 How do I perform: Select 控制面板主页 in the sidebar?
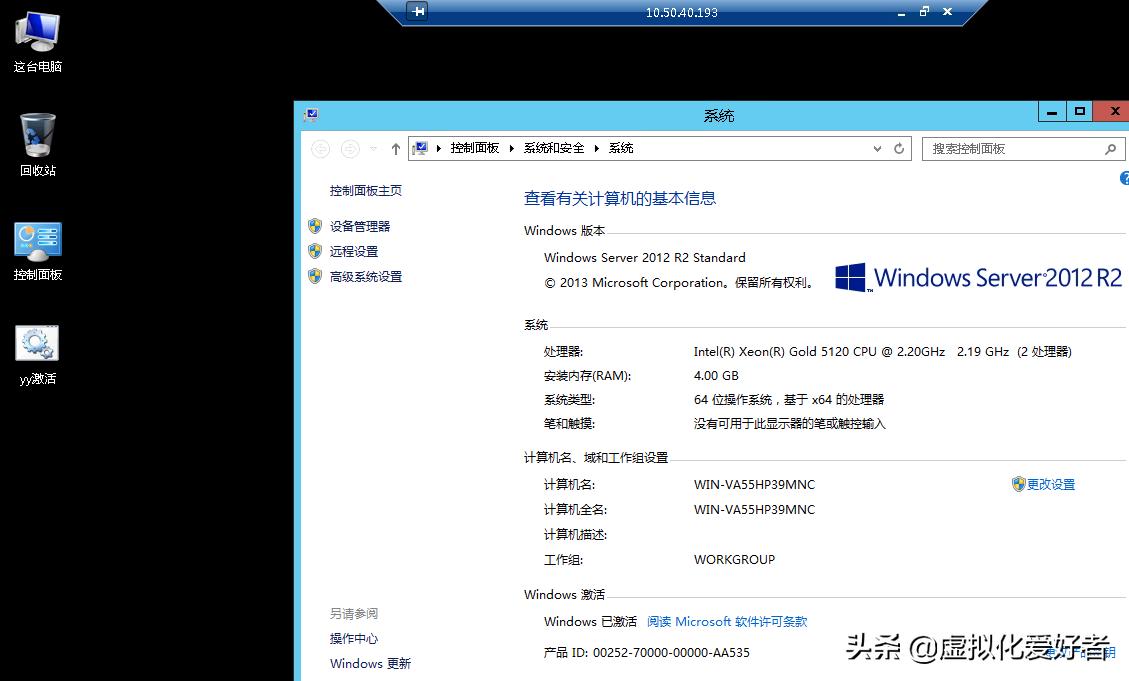(x=366, y=190)
